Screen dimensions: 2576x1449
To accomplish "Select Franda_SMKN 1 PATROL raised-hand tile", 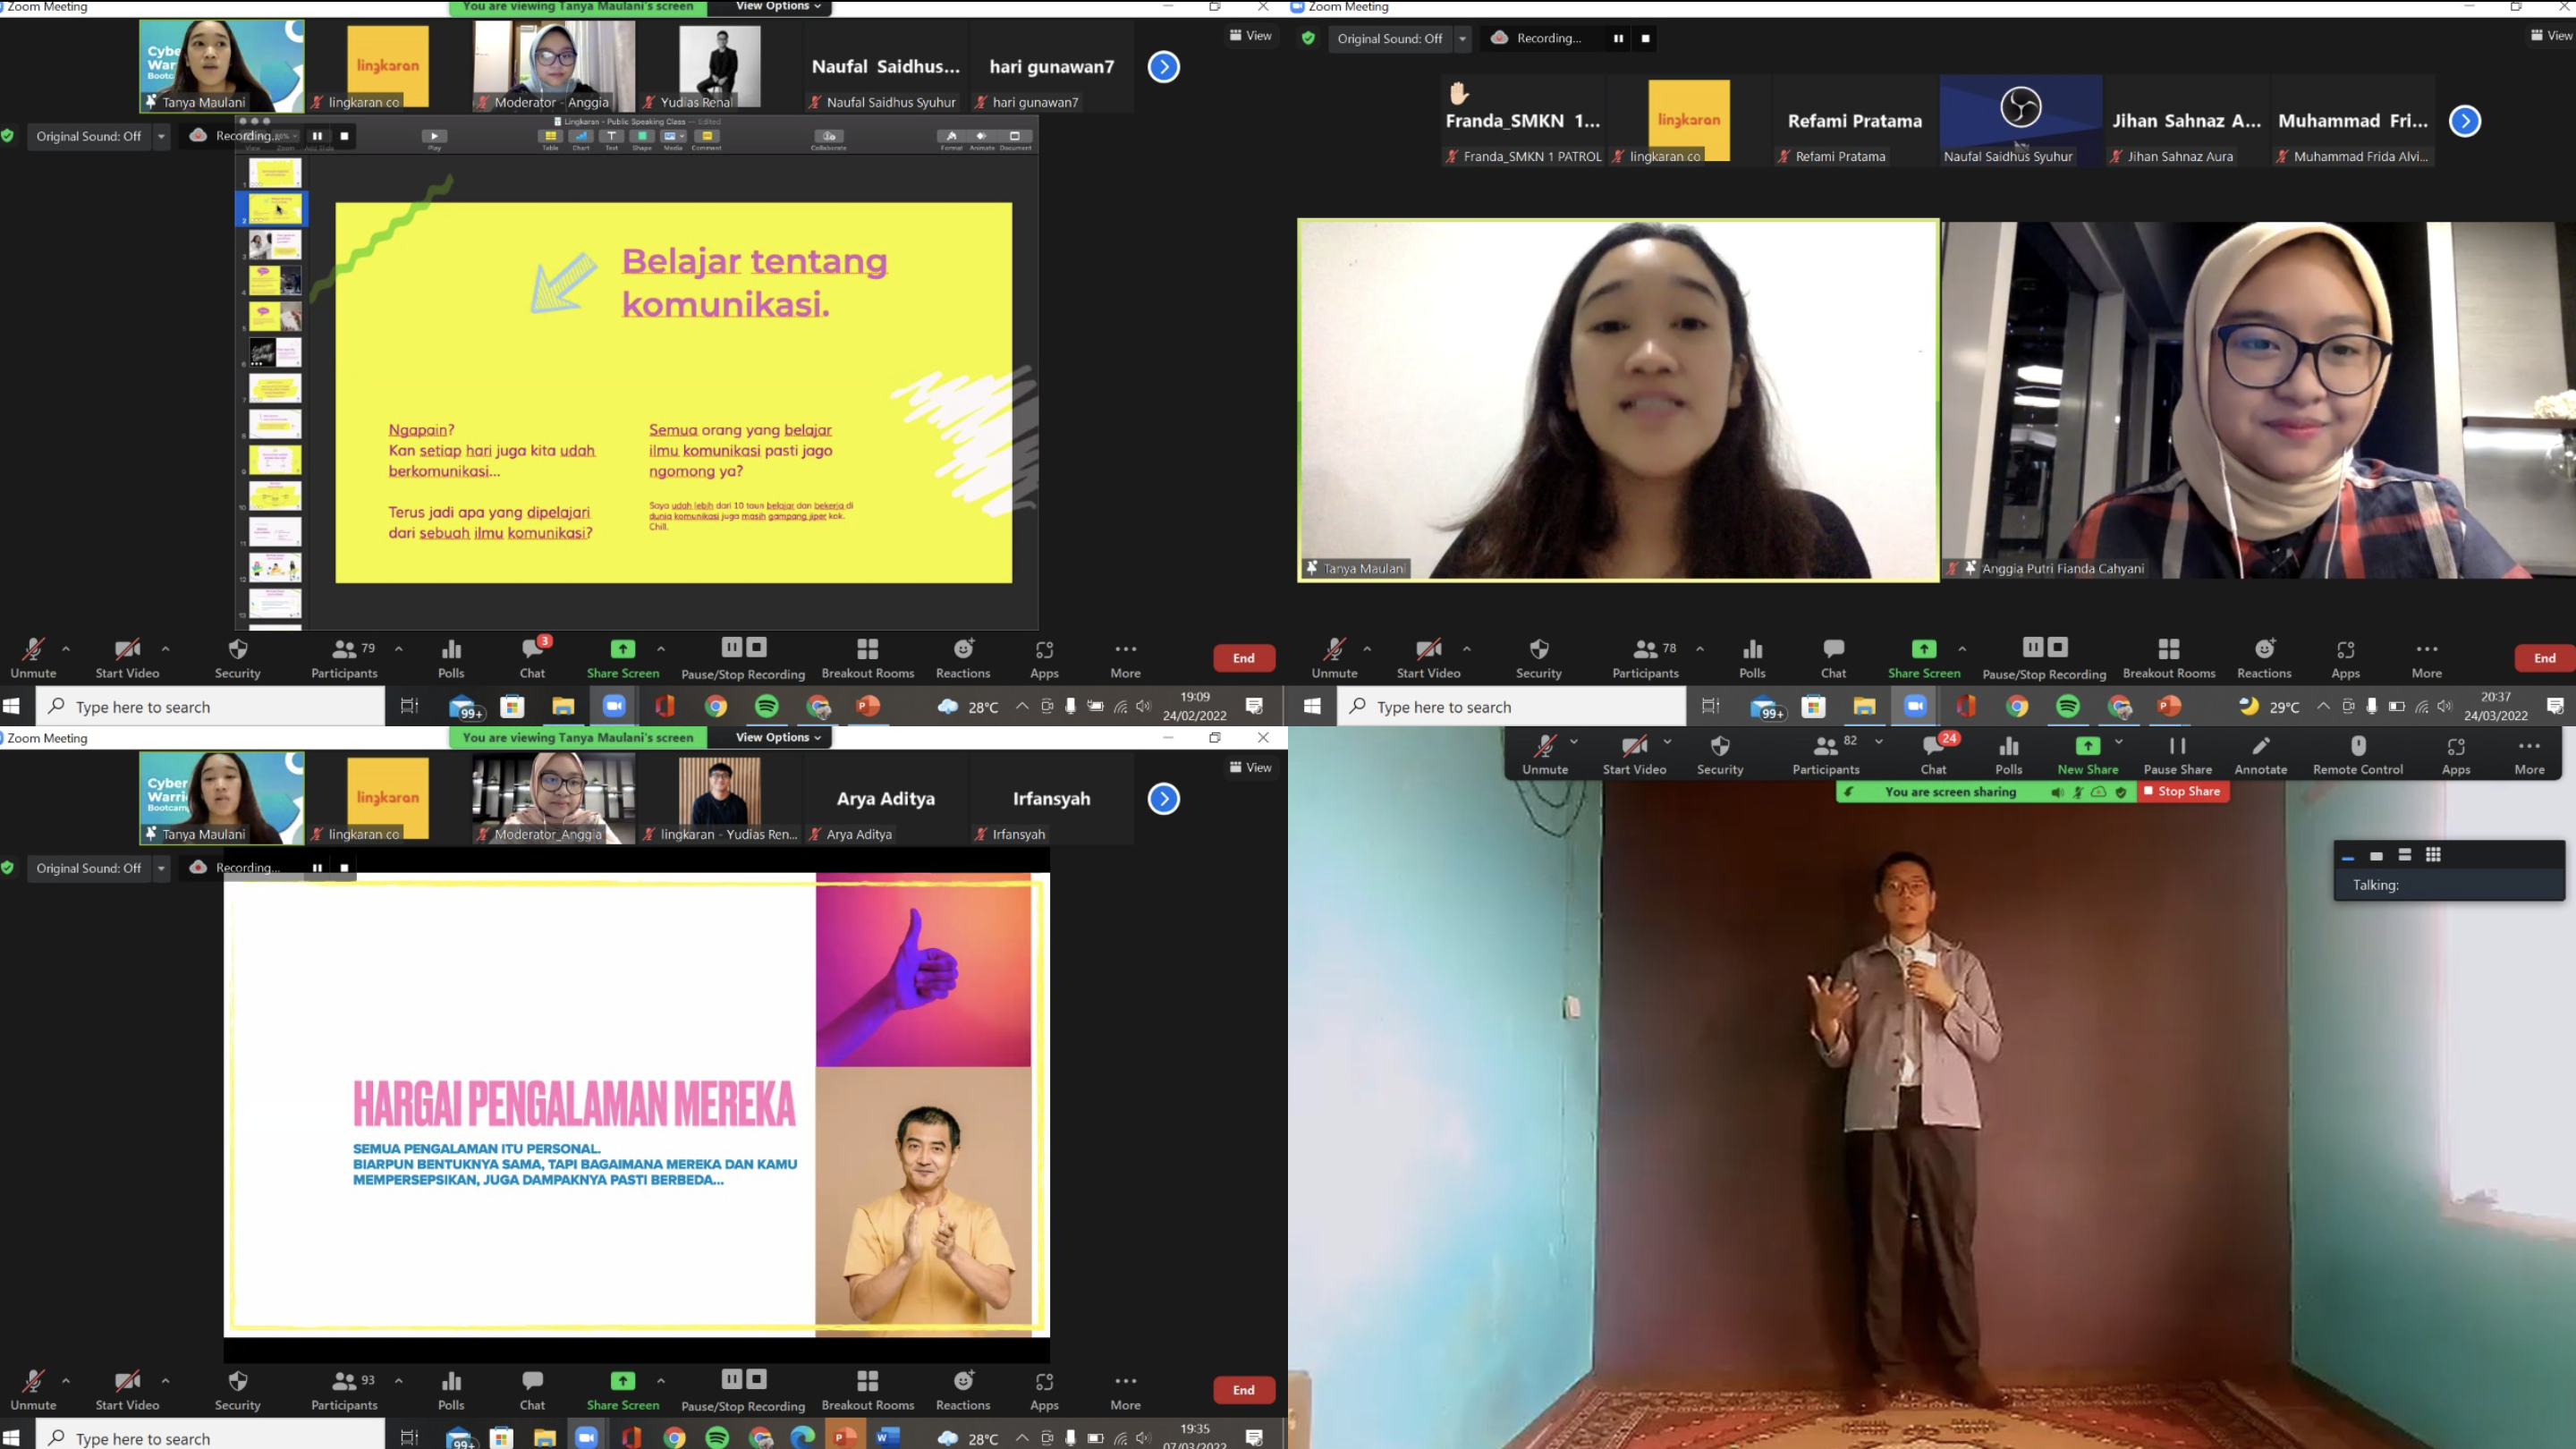I will pos(1523,120).
